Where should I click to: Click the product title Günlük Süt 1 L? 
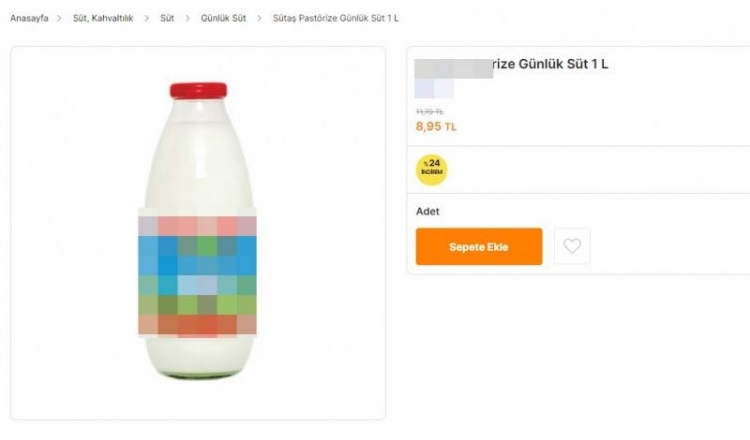tap(551, 65)
